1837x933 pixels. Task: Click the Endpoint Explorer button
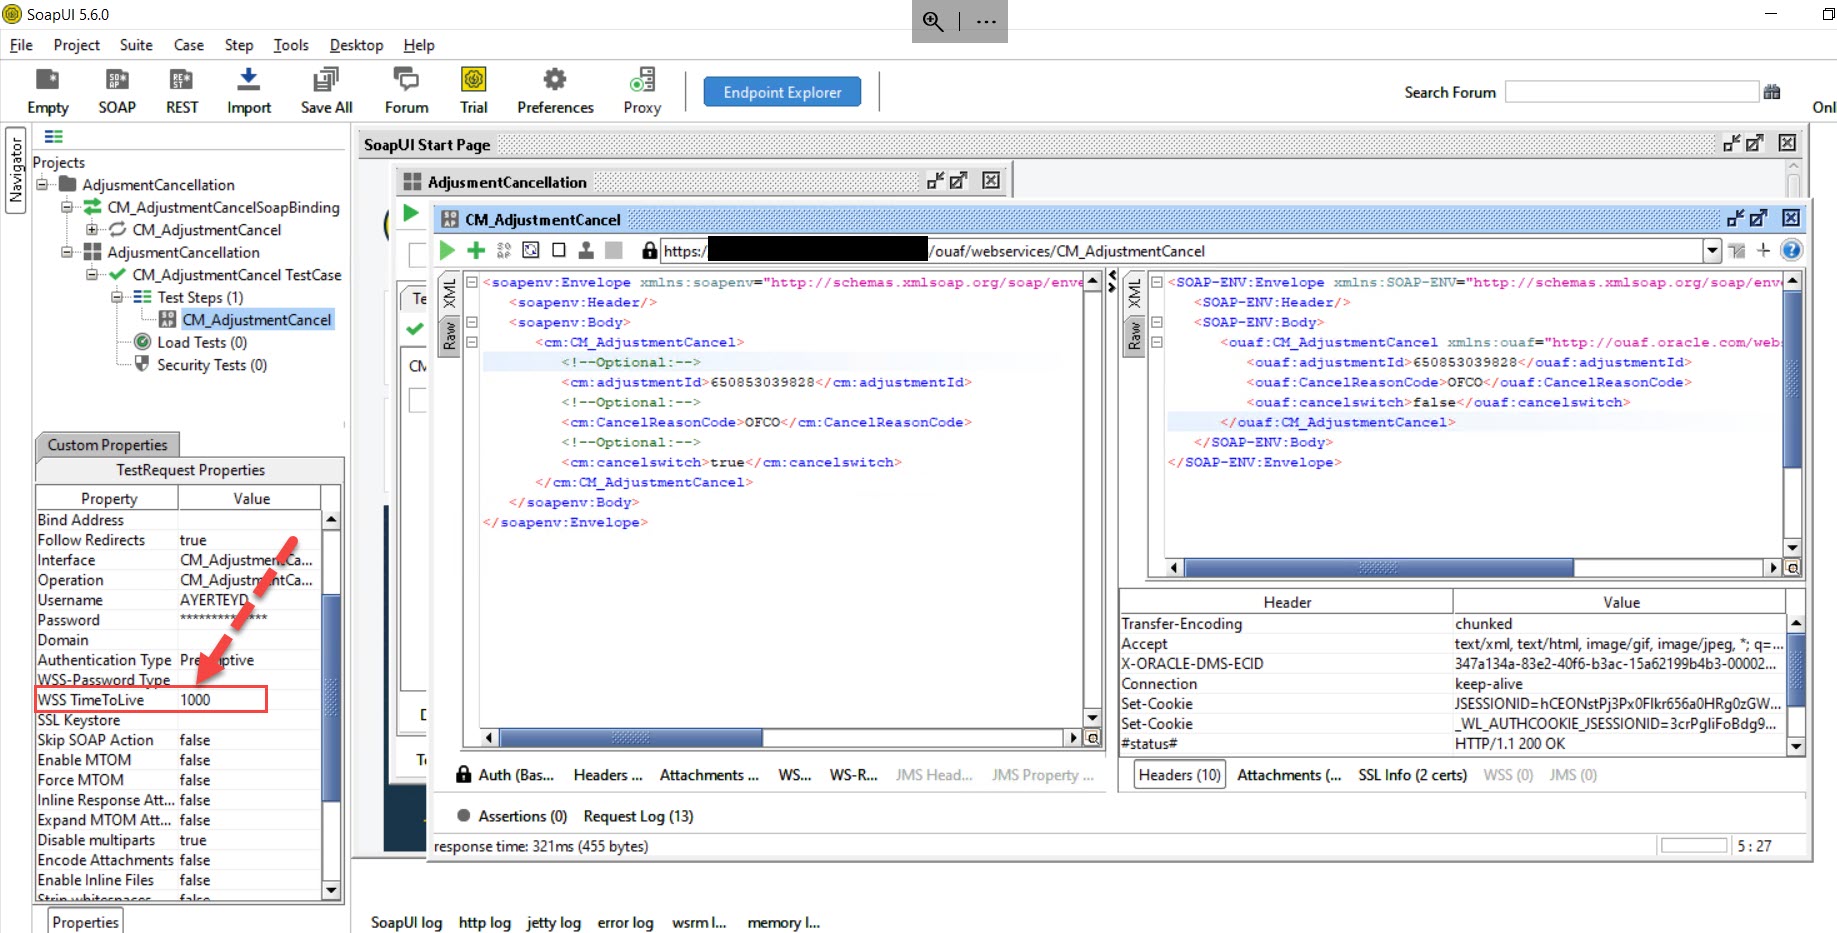[x=782, y=92]
